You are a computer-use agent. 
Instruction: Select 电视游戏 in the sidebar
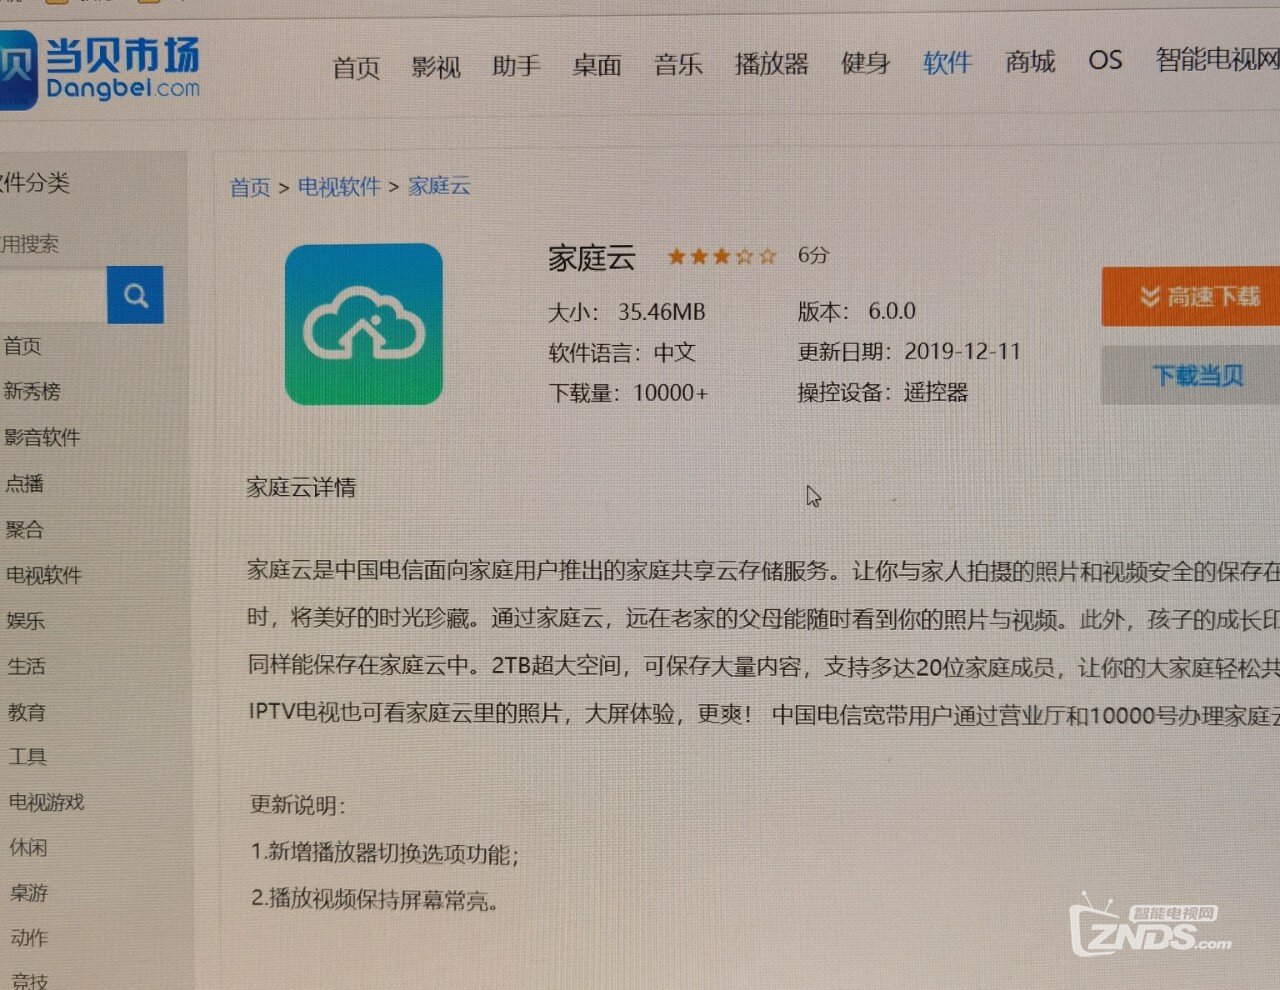(47, 802)
